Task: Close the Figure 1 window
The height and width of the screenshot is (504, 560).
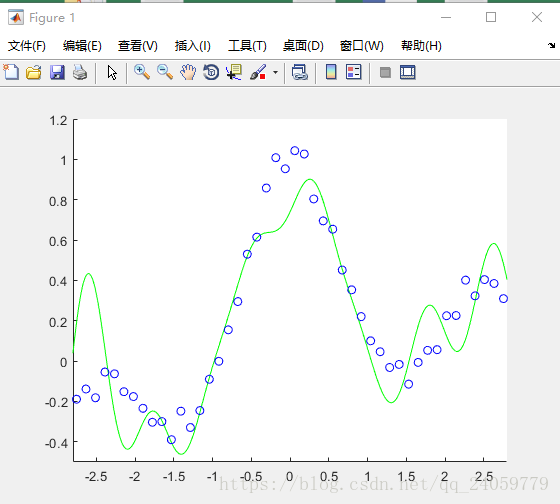Action: [x=537, y=17]
